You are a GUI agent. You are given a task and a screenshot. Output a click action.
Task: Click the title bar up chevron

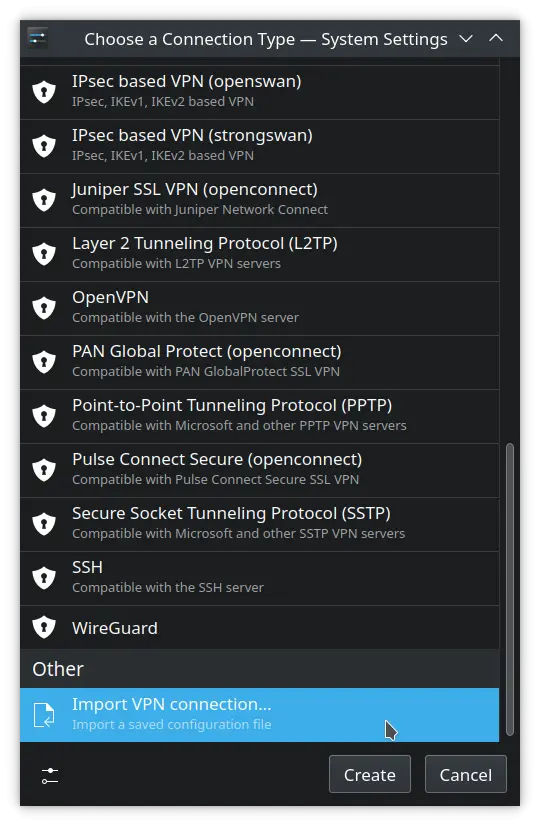[x=496, y=38]
